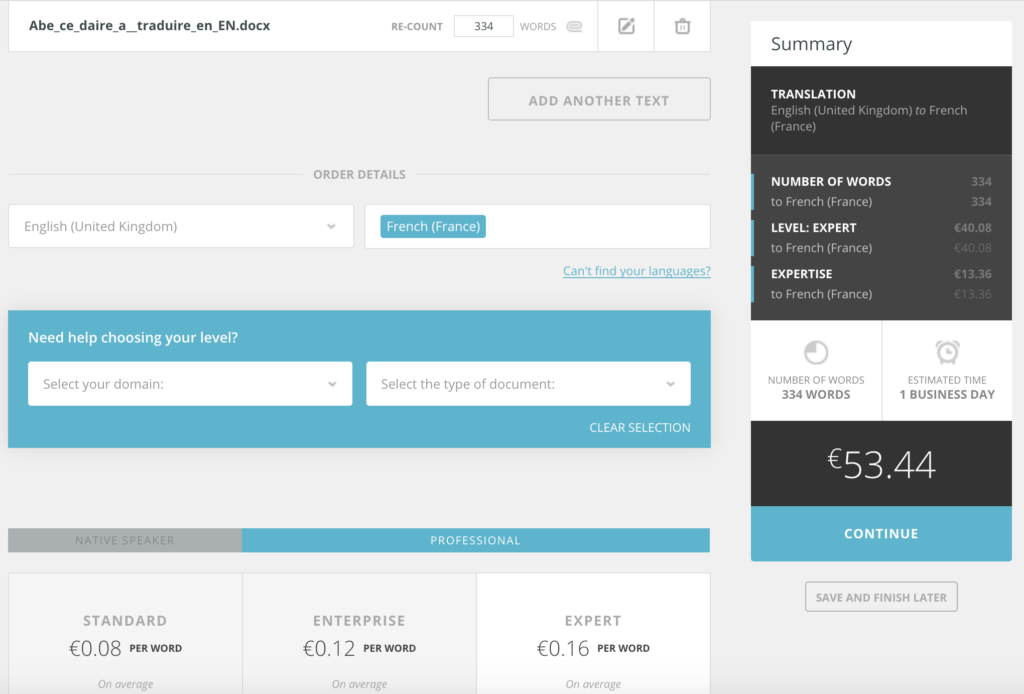Delete the uploaded document with the trash icon
The height and width of the screenshot is (694, 1024).
click(682, 26)
